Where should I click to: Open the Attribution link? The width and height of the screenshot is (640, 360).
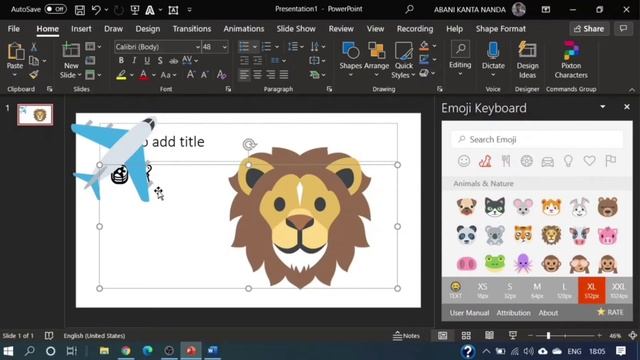pyautogui.click(x=513, y=313)
